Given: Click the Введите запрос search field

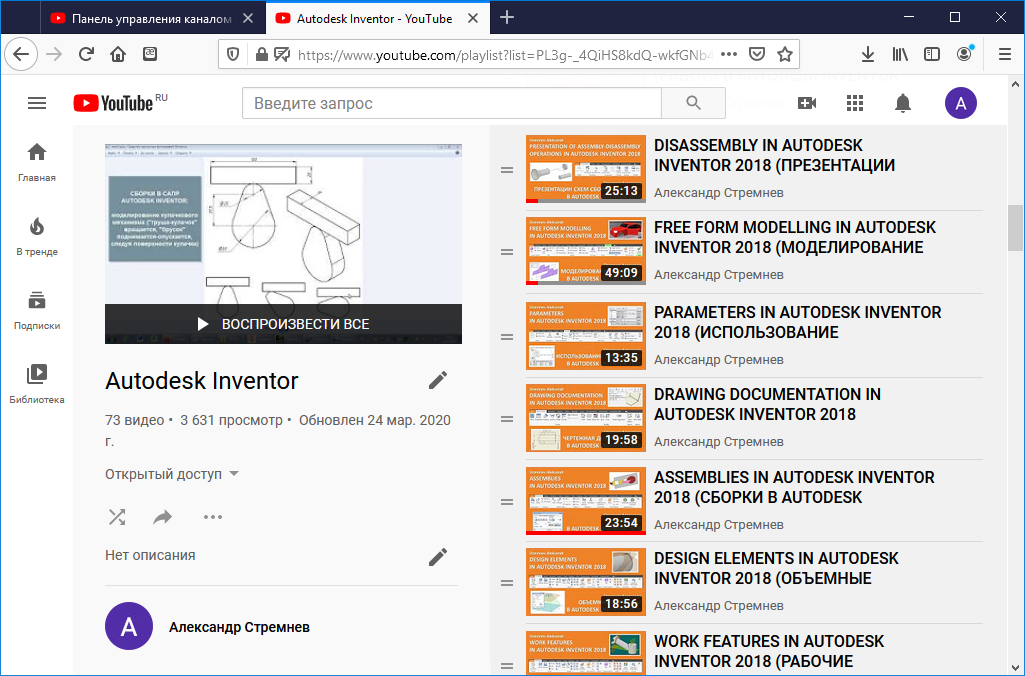Looking at the screenshot, I should (x=452, y=103).
